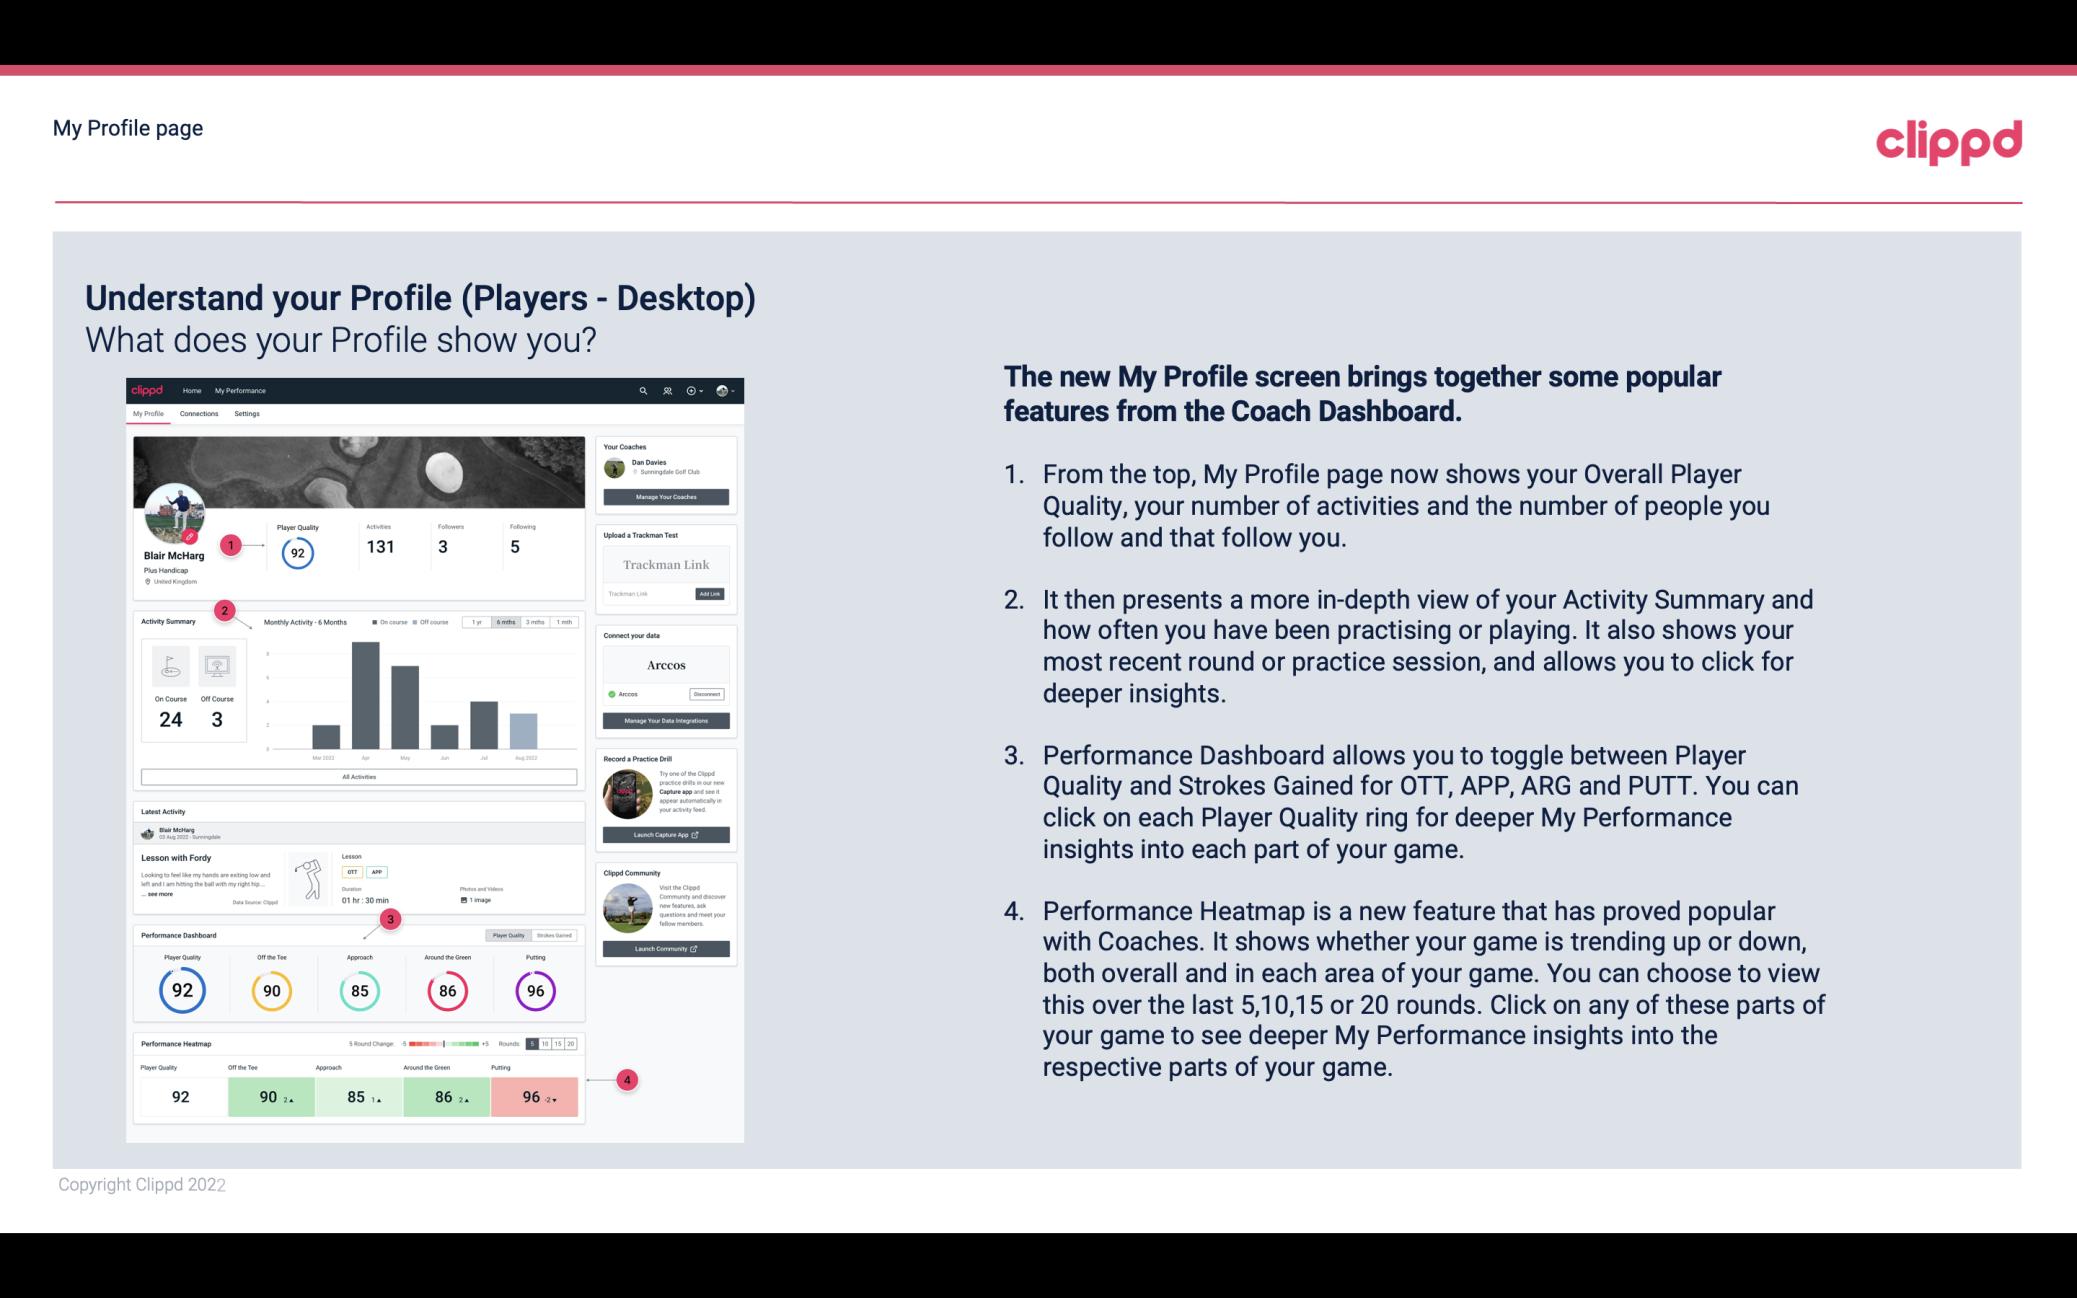Click the Putting performance ring icon

pos(534,990)
